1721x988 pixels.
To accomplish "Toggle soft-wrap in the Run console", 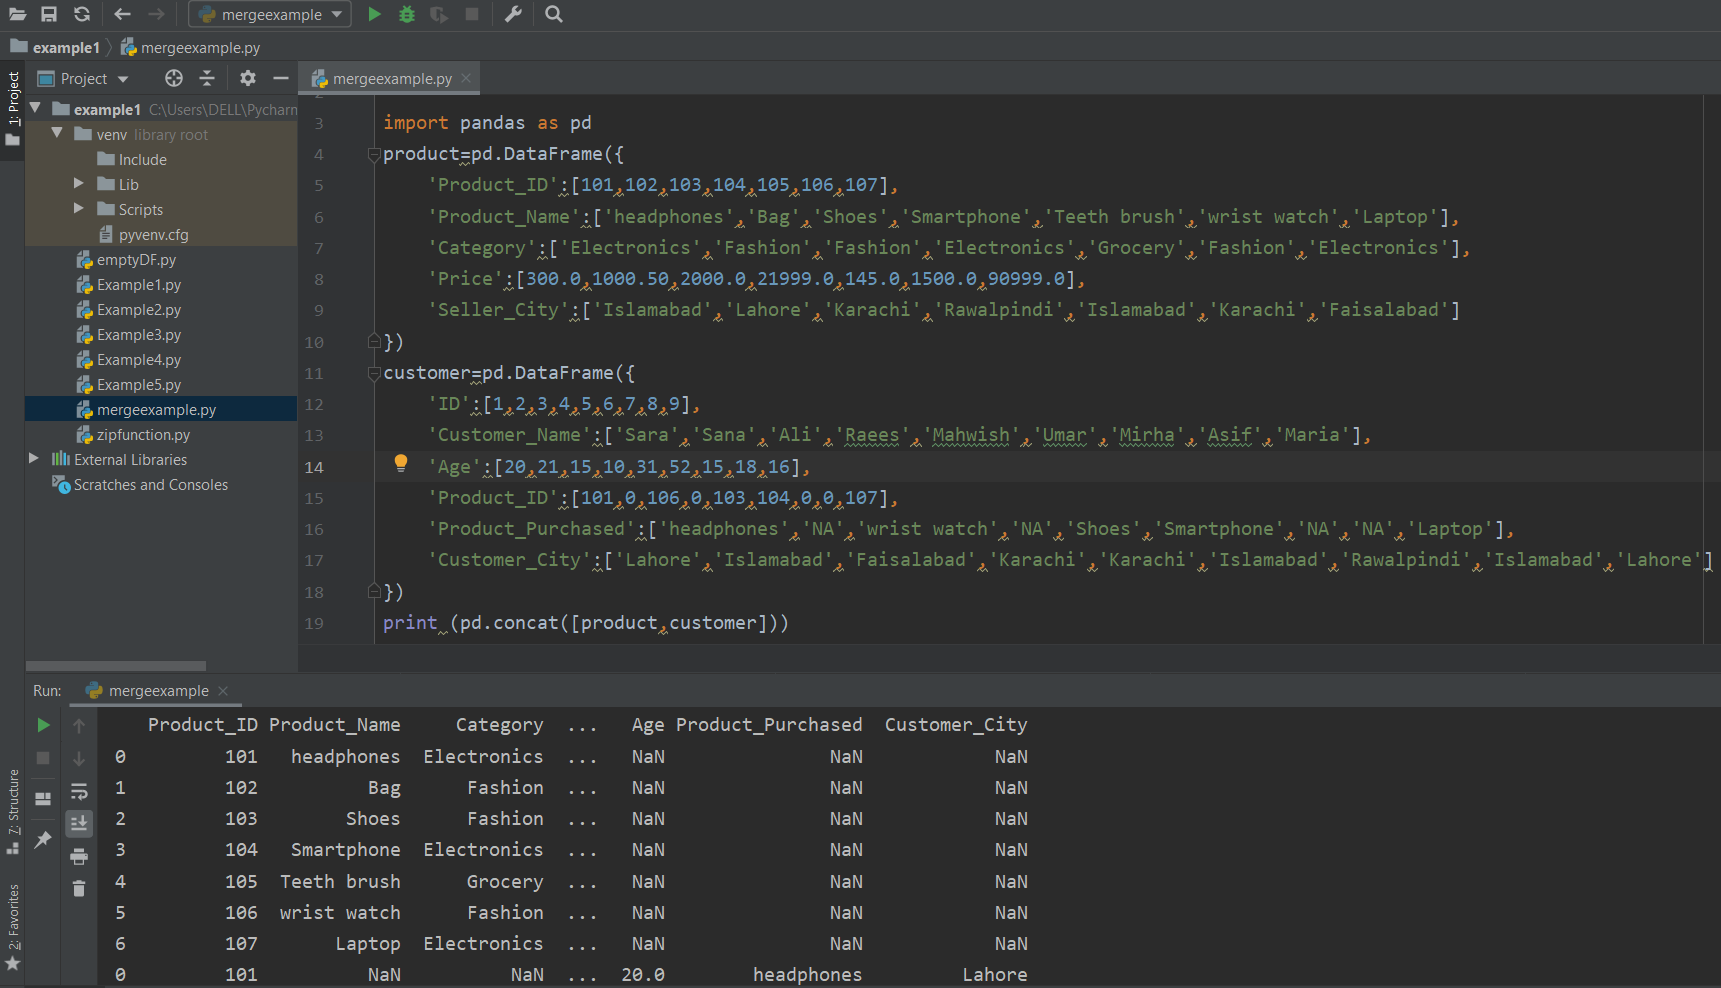I will tap(79, 791).
